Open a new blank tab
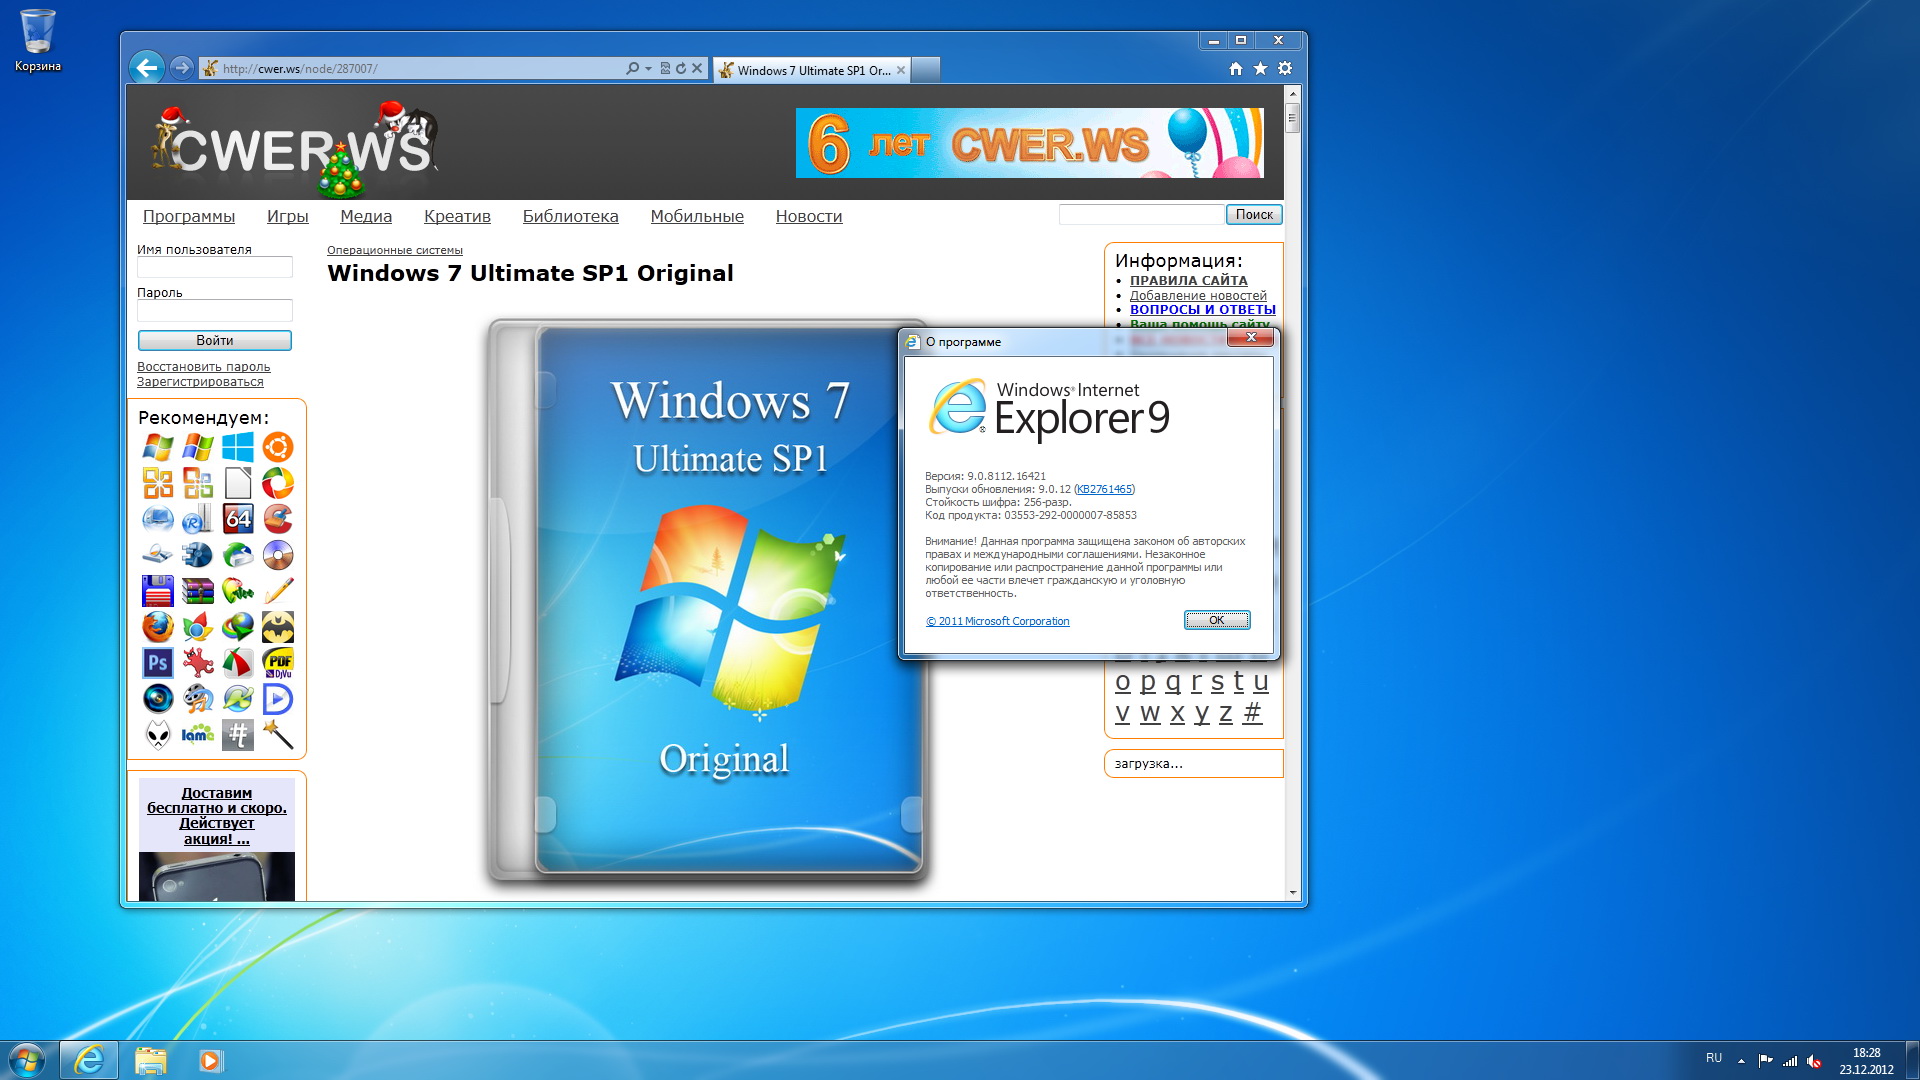 926,69
